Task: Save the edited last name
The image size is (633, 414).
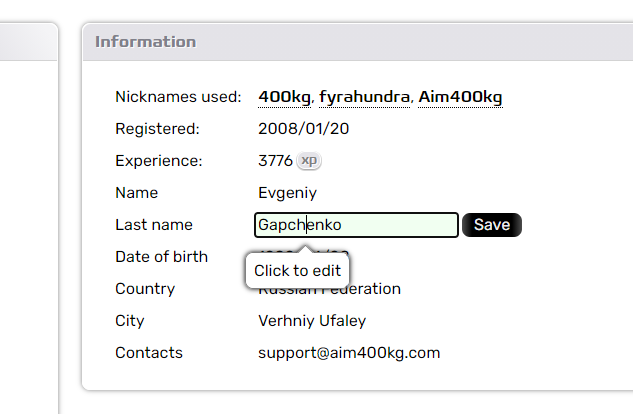Action: click(x=492, y=225)
